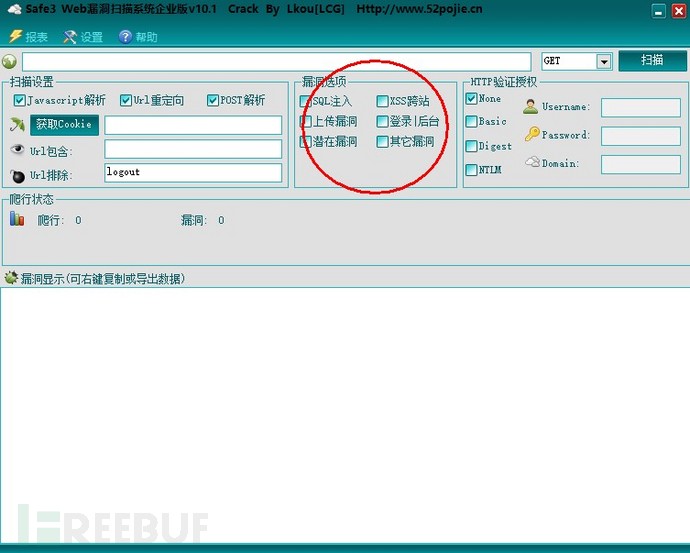
Task: Enable the XSS跨站 checkbox
Action: (382, 101)
